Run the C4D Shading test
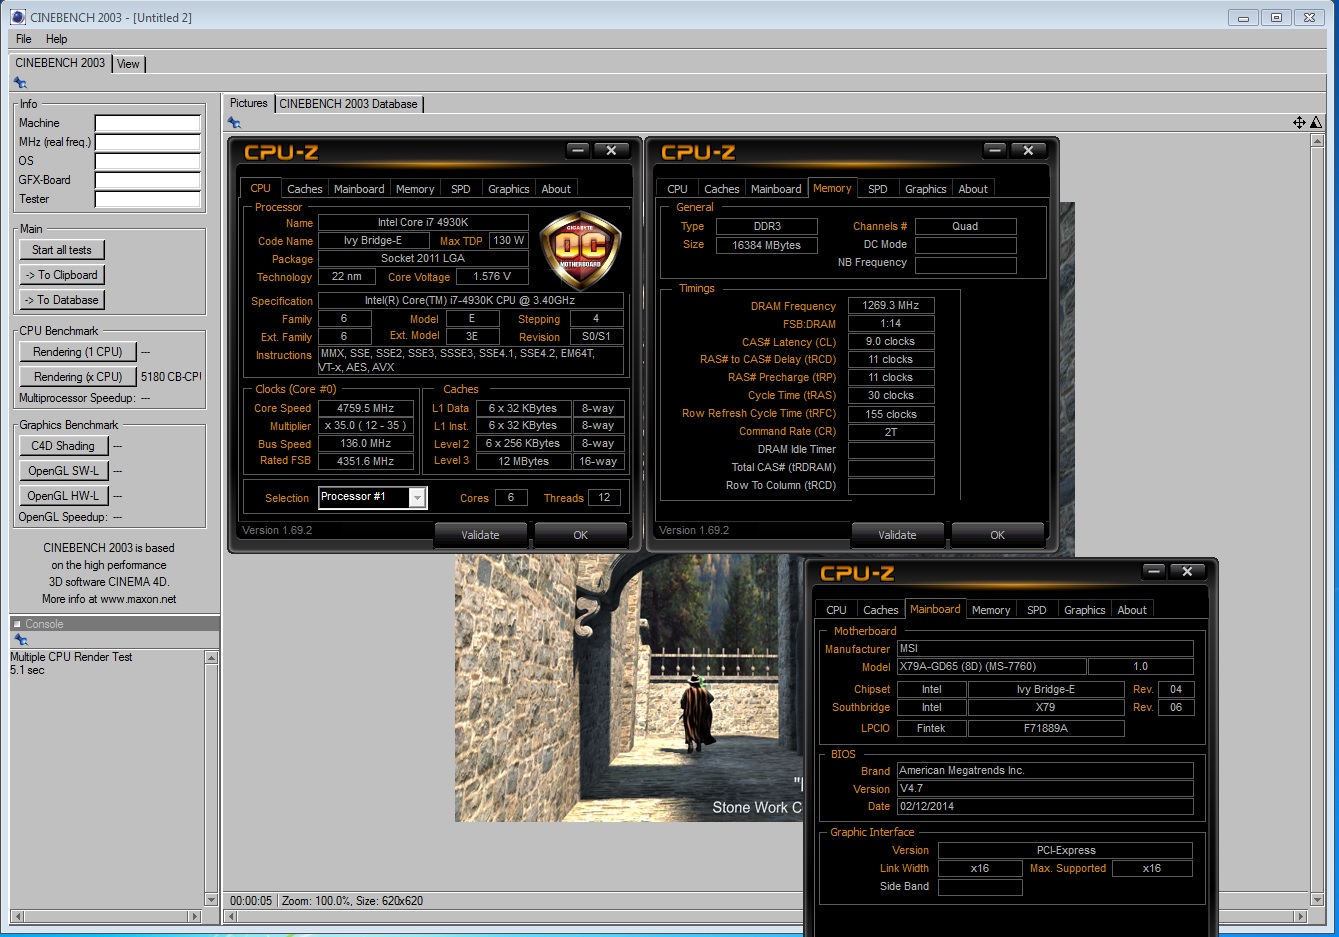This screenshot has width=1339, height=937. pos(63,446)
